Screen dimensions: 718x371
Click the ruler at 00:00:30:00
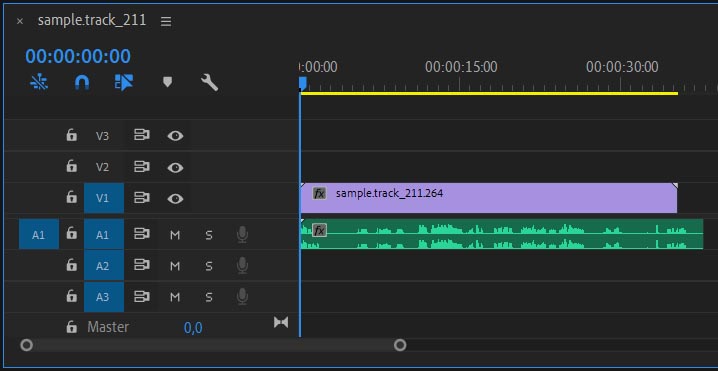click(622, 67)
